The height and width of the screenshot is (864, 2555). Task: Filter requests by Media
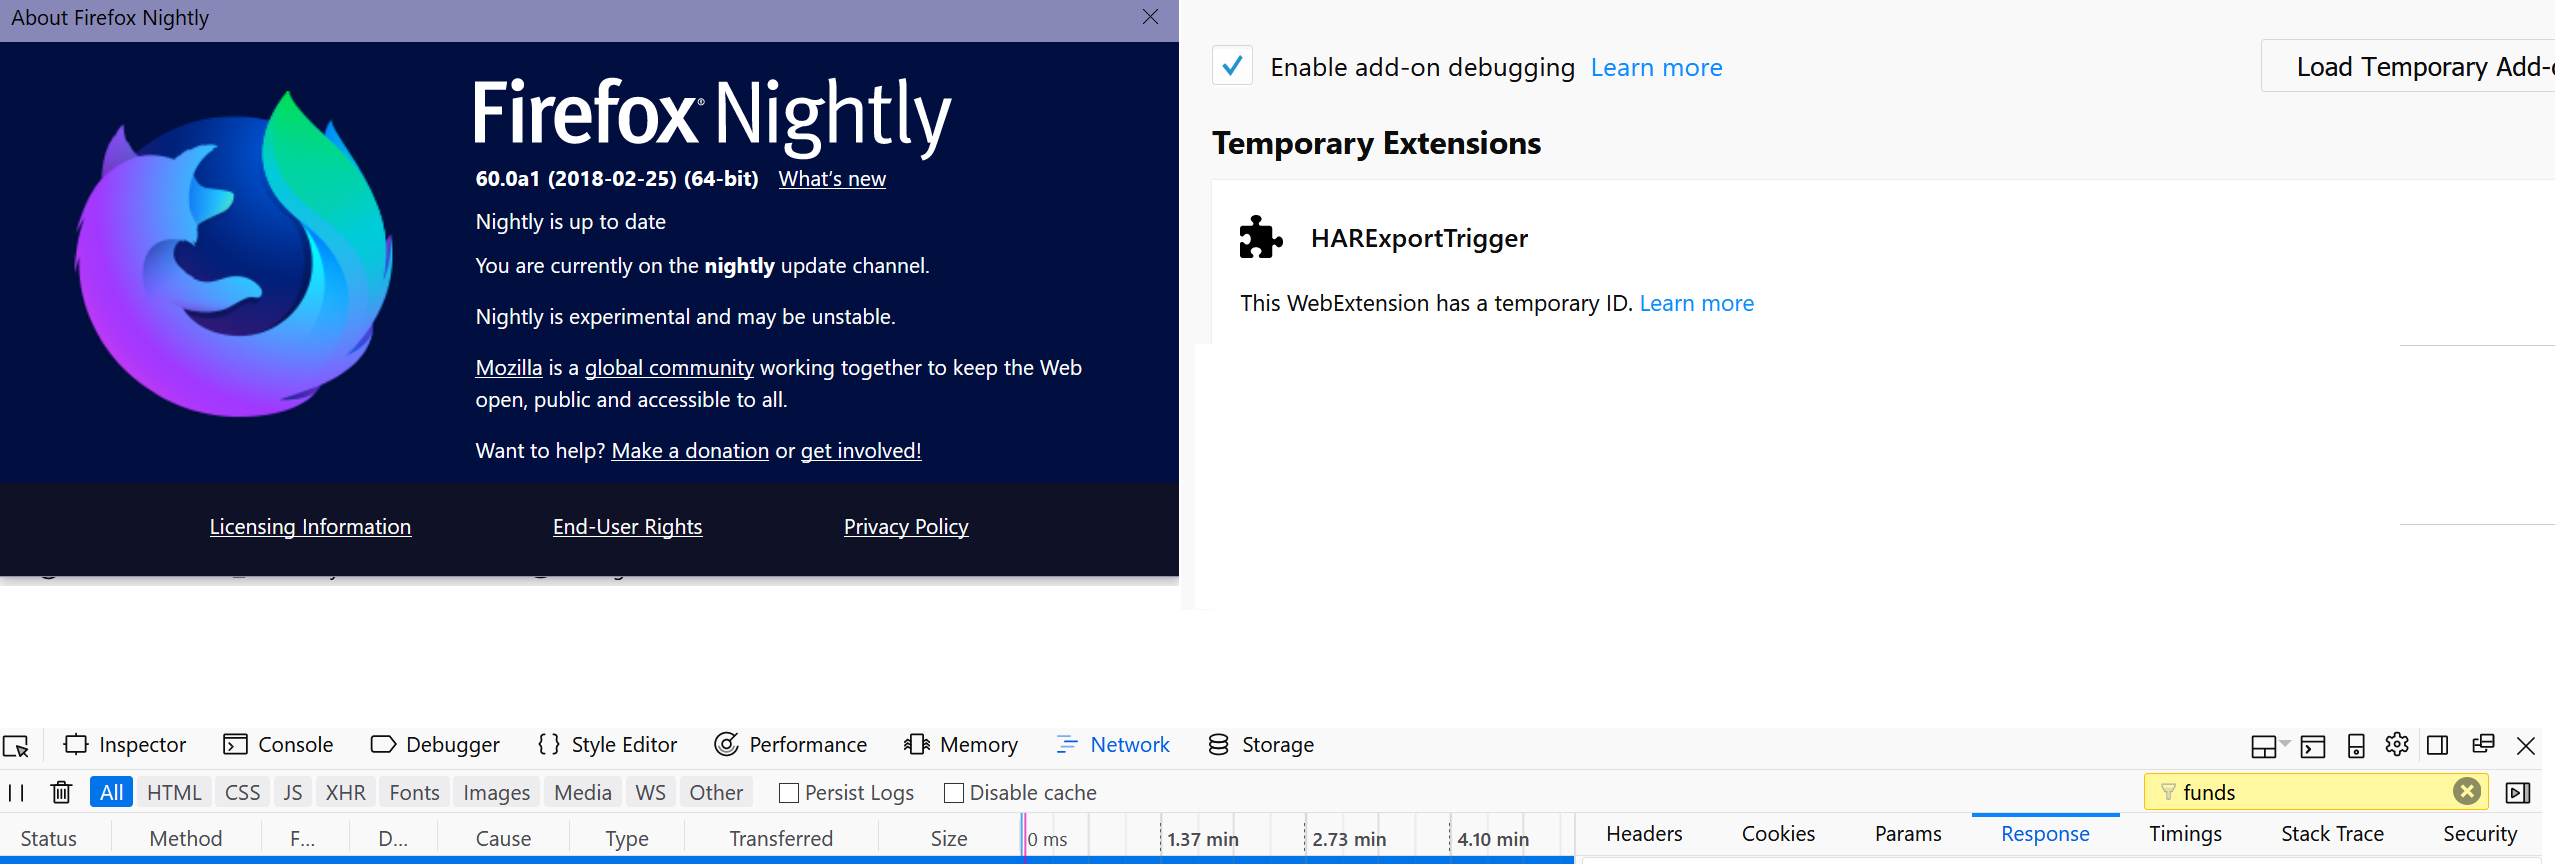point(583,792)
